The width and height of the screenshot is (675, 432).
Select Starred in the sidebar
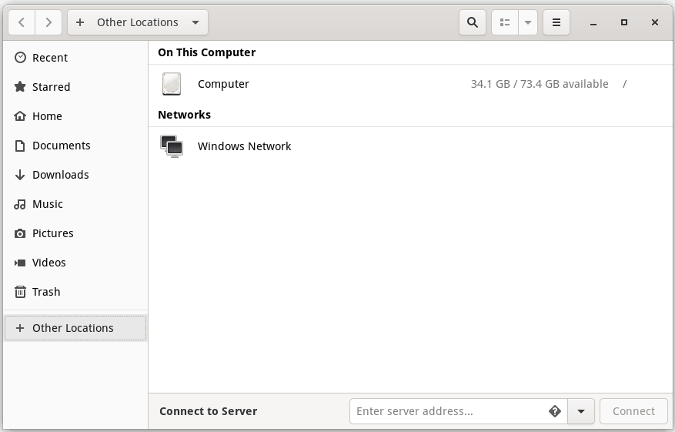[51, 87]
